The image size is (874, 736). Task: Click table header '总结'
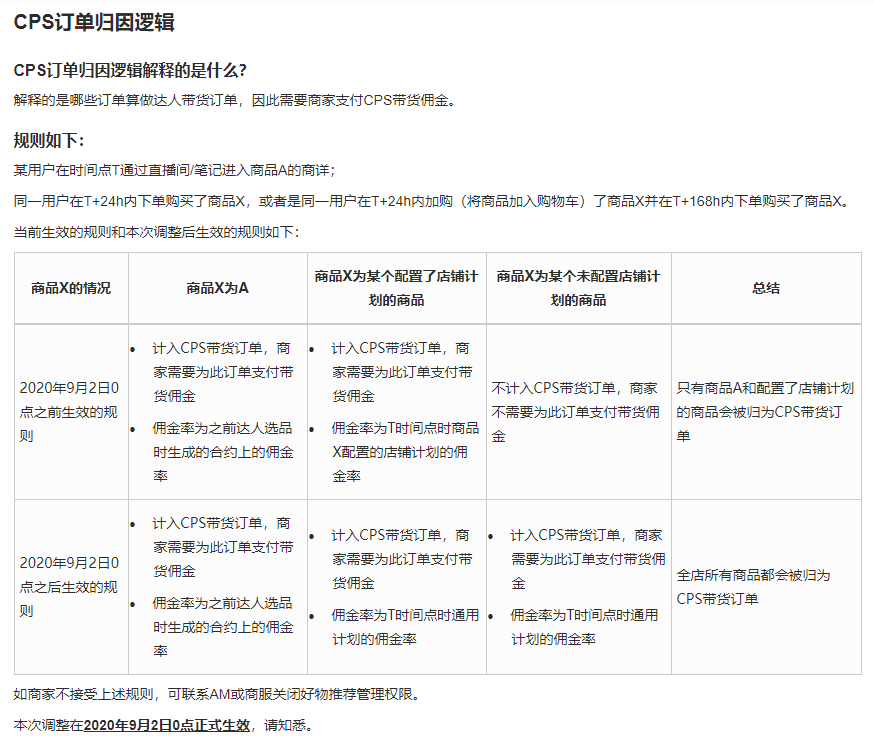click(x=766, y=288)
